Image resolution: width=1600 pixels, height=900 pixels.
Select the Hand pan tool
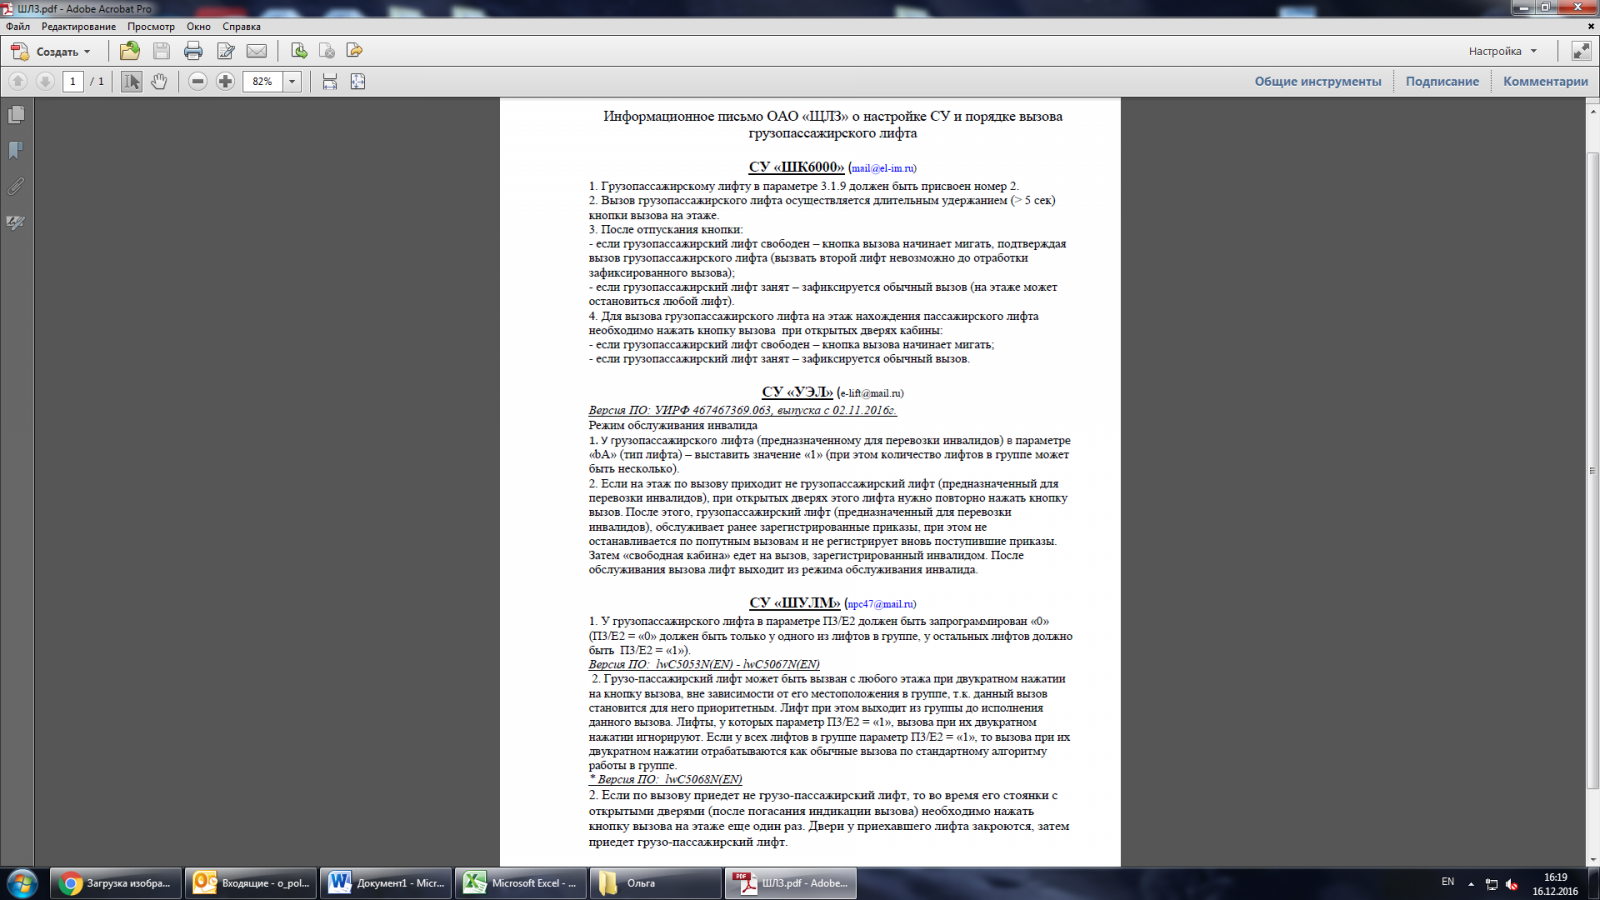pos(159,81)
